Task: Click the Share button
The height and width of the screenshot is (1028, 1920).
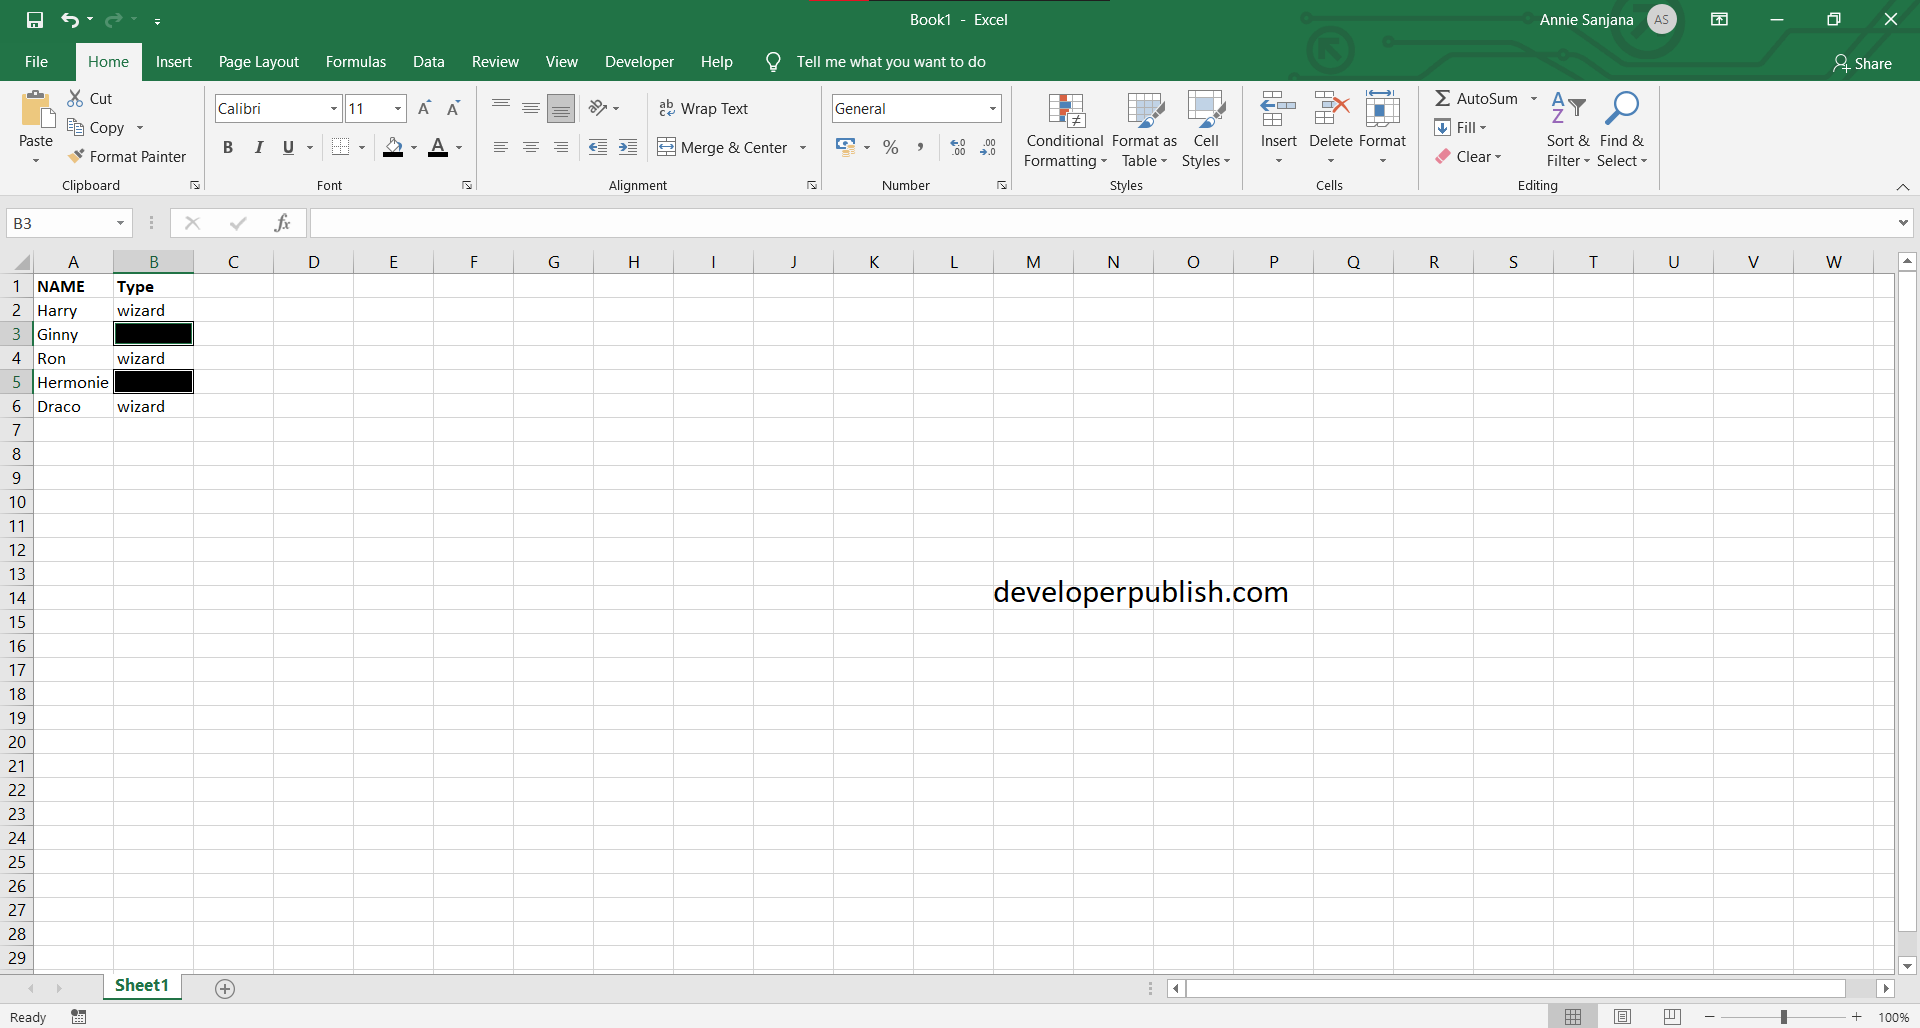Action: tap(1862, 63)
